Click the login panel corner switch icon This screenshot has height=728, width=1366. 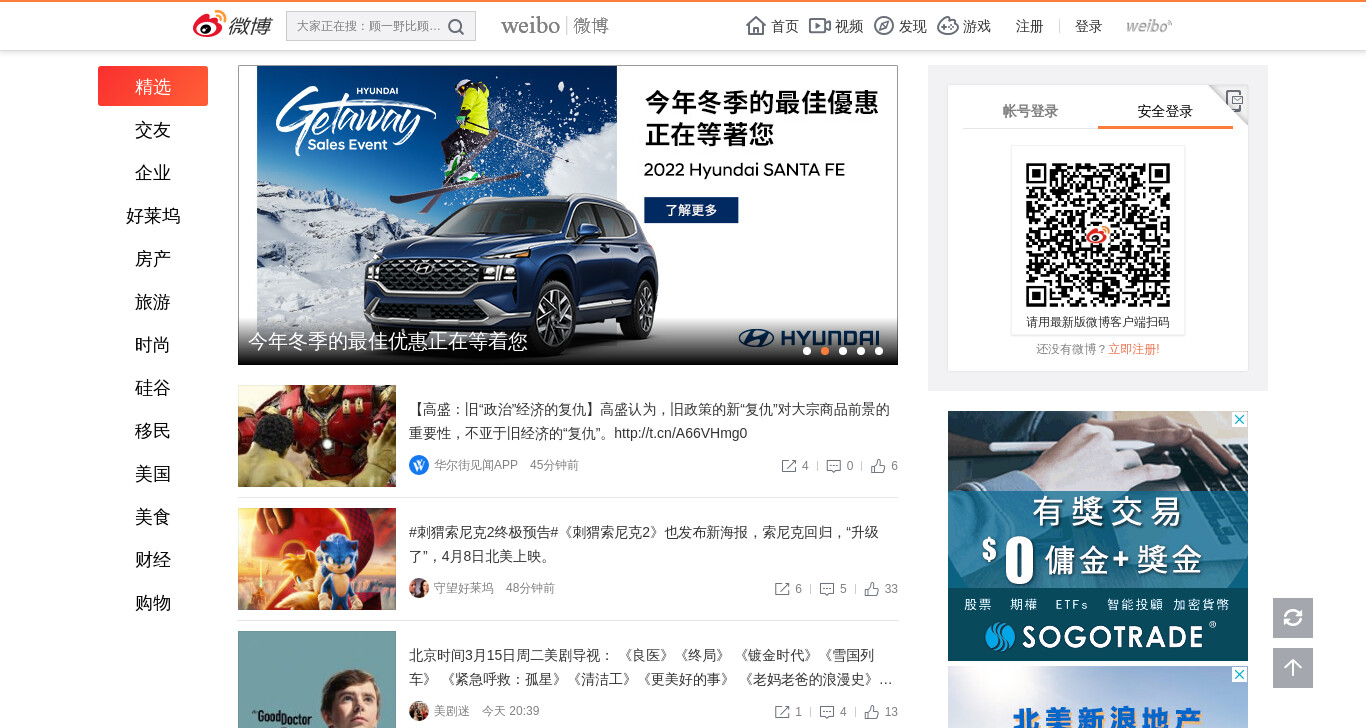pos(1235,99)
